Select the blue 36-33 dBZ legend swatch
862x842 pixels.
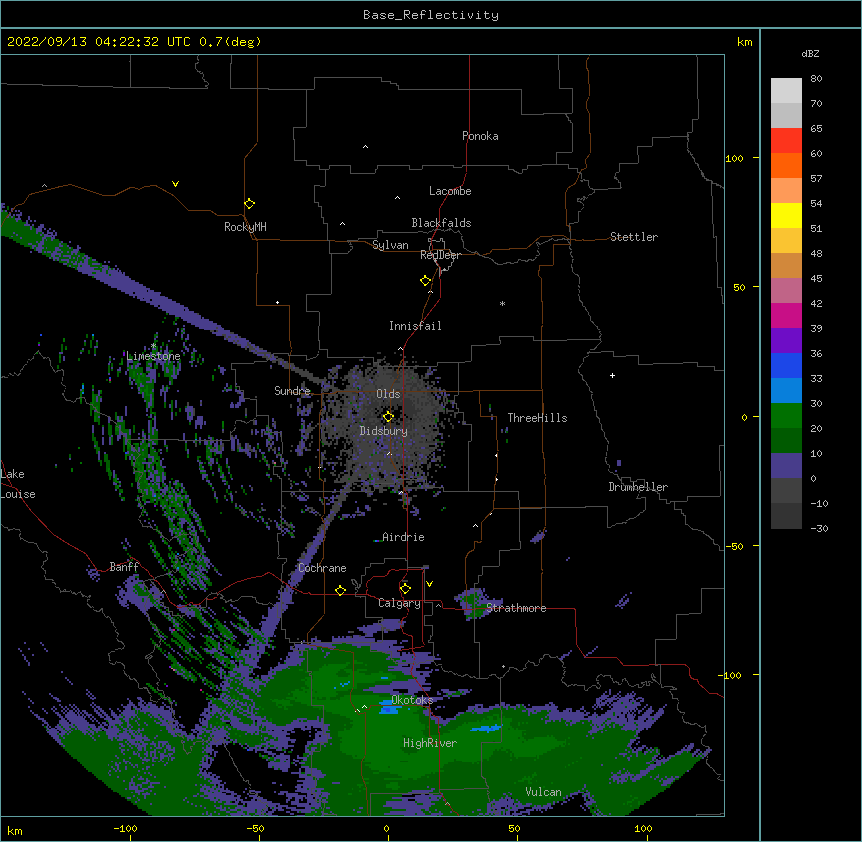click(786, 365)
